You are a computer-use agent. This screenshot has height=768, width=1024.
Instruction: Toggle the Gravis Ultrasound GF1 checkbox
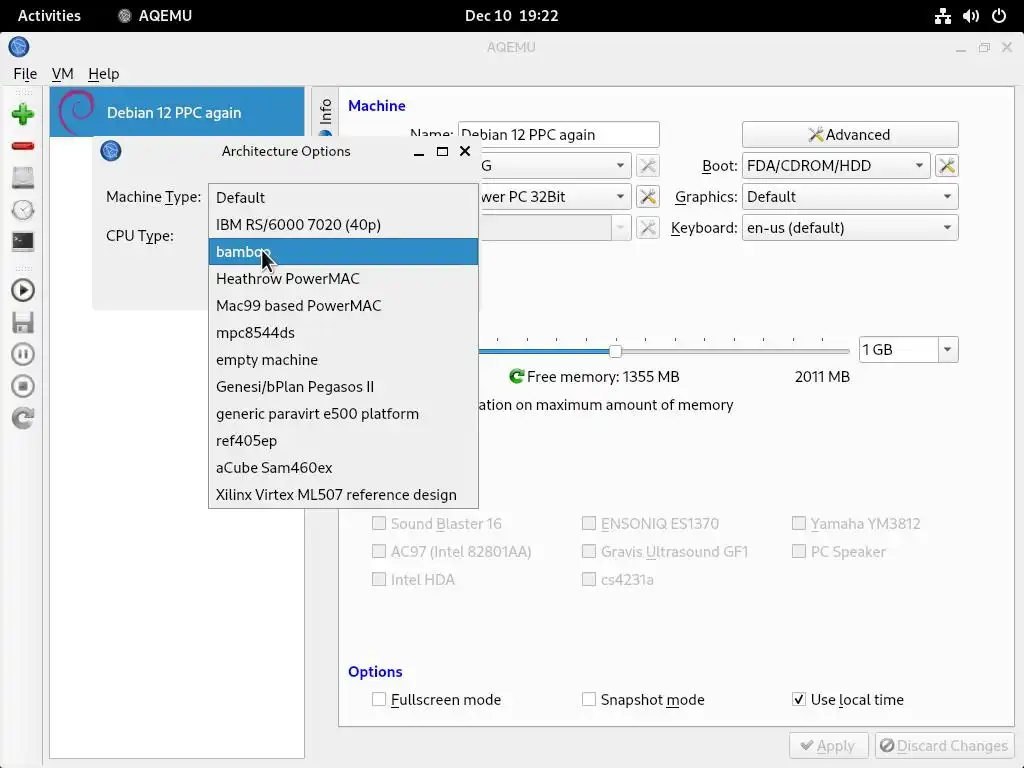coord(588,551)
